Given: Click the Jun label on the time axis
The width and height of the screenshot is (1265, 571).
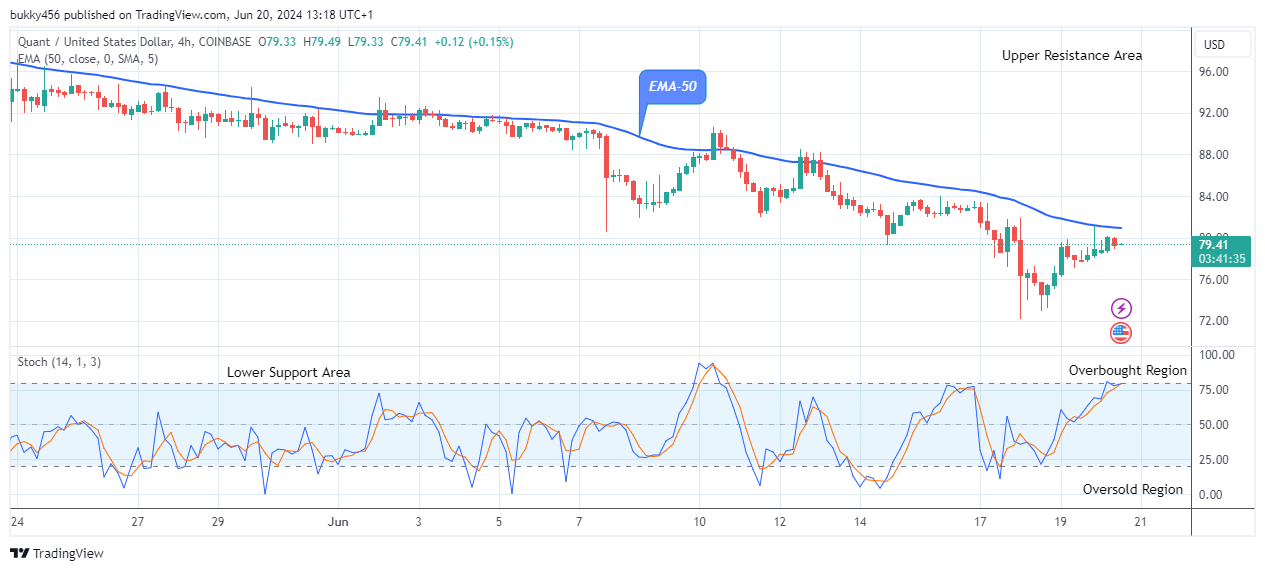Looking at the screenshot, I should coord(339,521).
